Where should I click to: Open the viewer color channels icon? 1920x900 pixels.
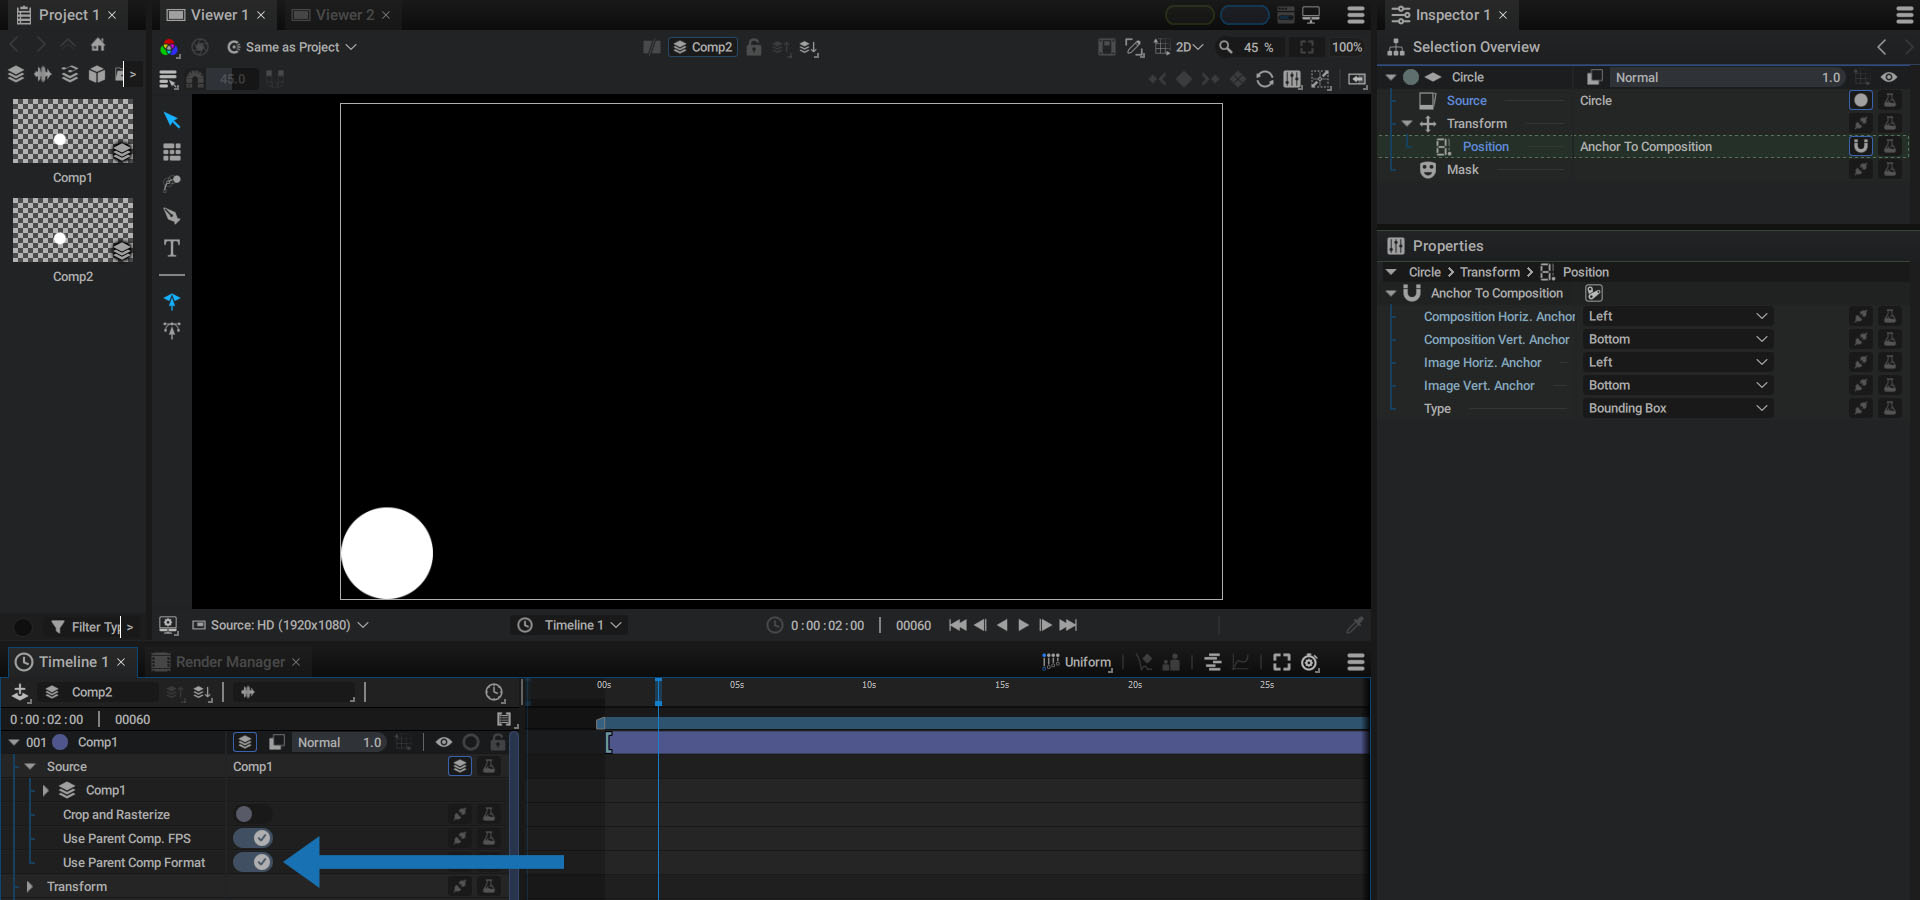click(170, 47)
